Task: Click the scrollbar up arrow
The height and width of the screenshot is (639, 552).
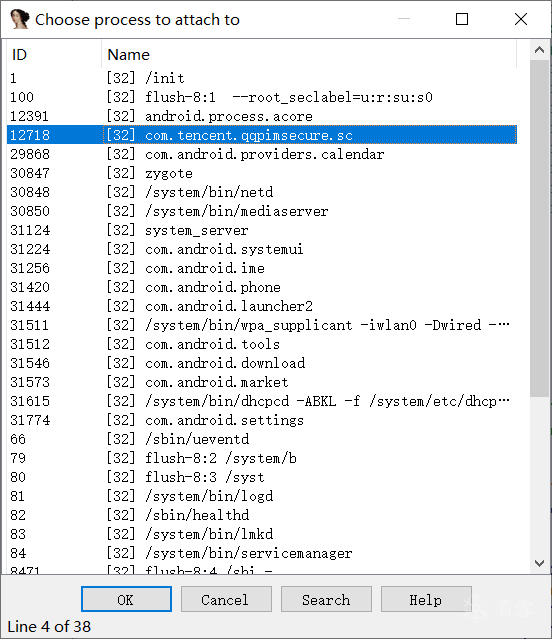Action: 539,50
